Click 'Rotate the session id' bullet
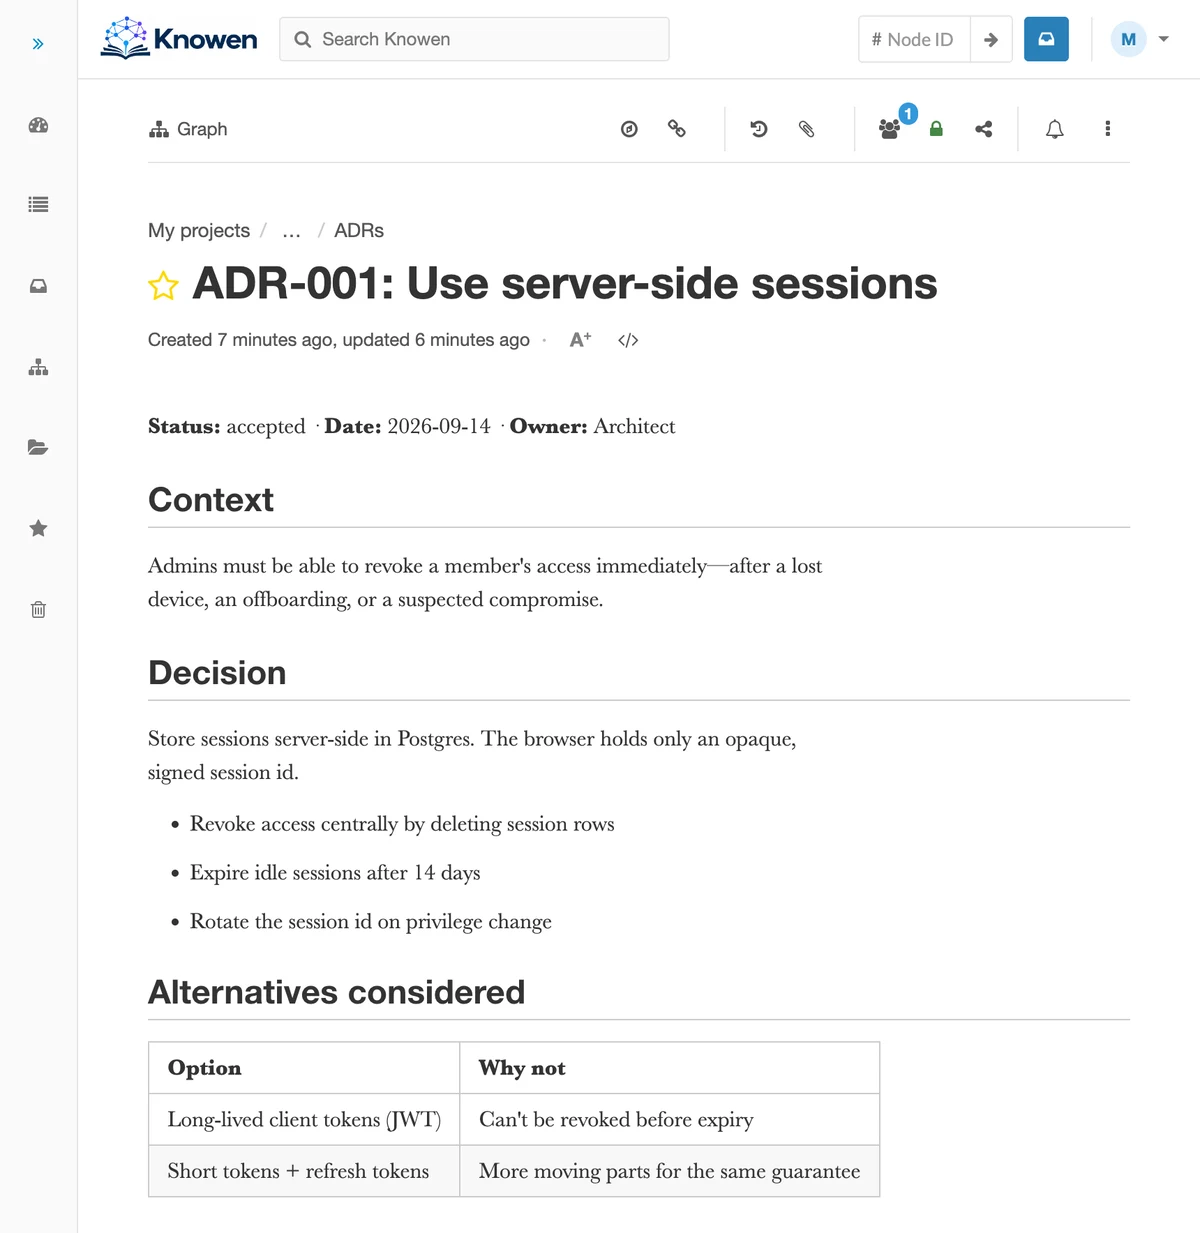 pos(371,922)
